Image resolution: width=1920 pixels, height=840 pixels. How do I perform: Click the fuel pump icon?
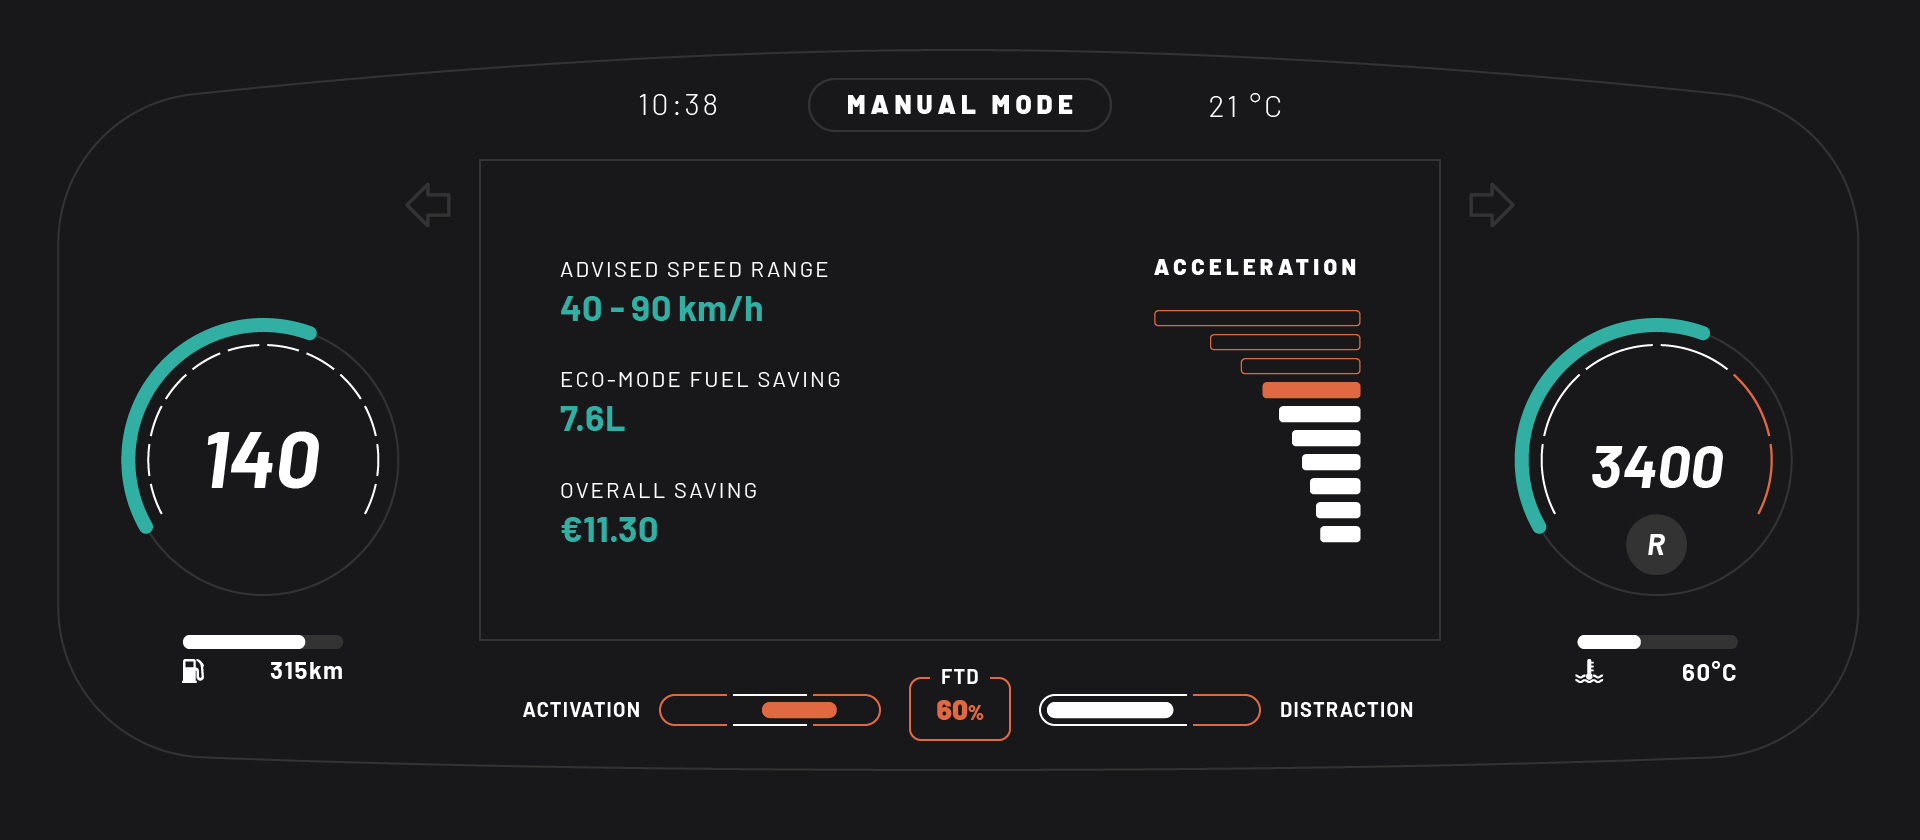pyautogui.click(x=193, y=671)
